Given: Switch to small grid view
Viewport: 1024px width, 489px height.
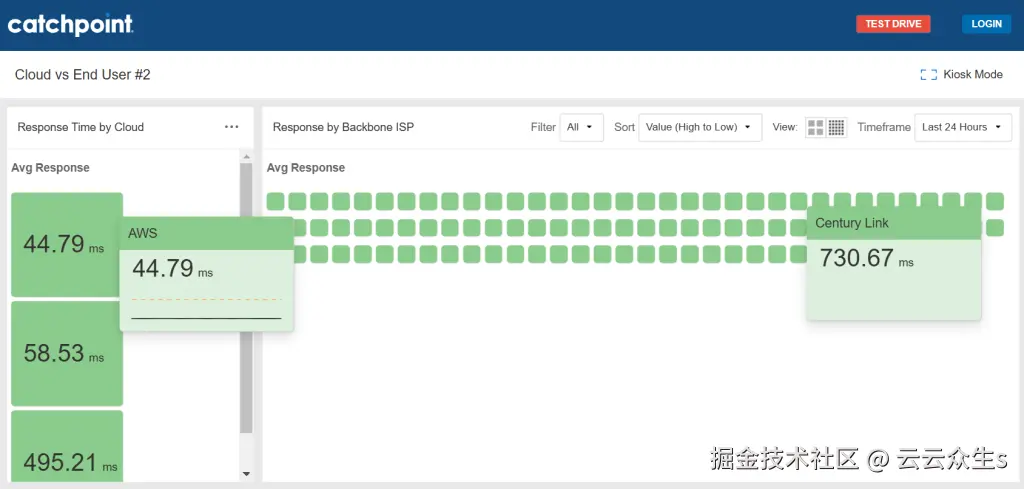Looking at the screenshot, I should [x=837, y=127].
